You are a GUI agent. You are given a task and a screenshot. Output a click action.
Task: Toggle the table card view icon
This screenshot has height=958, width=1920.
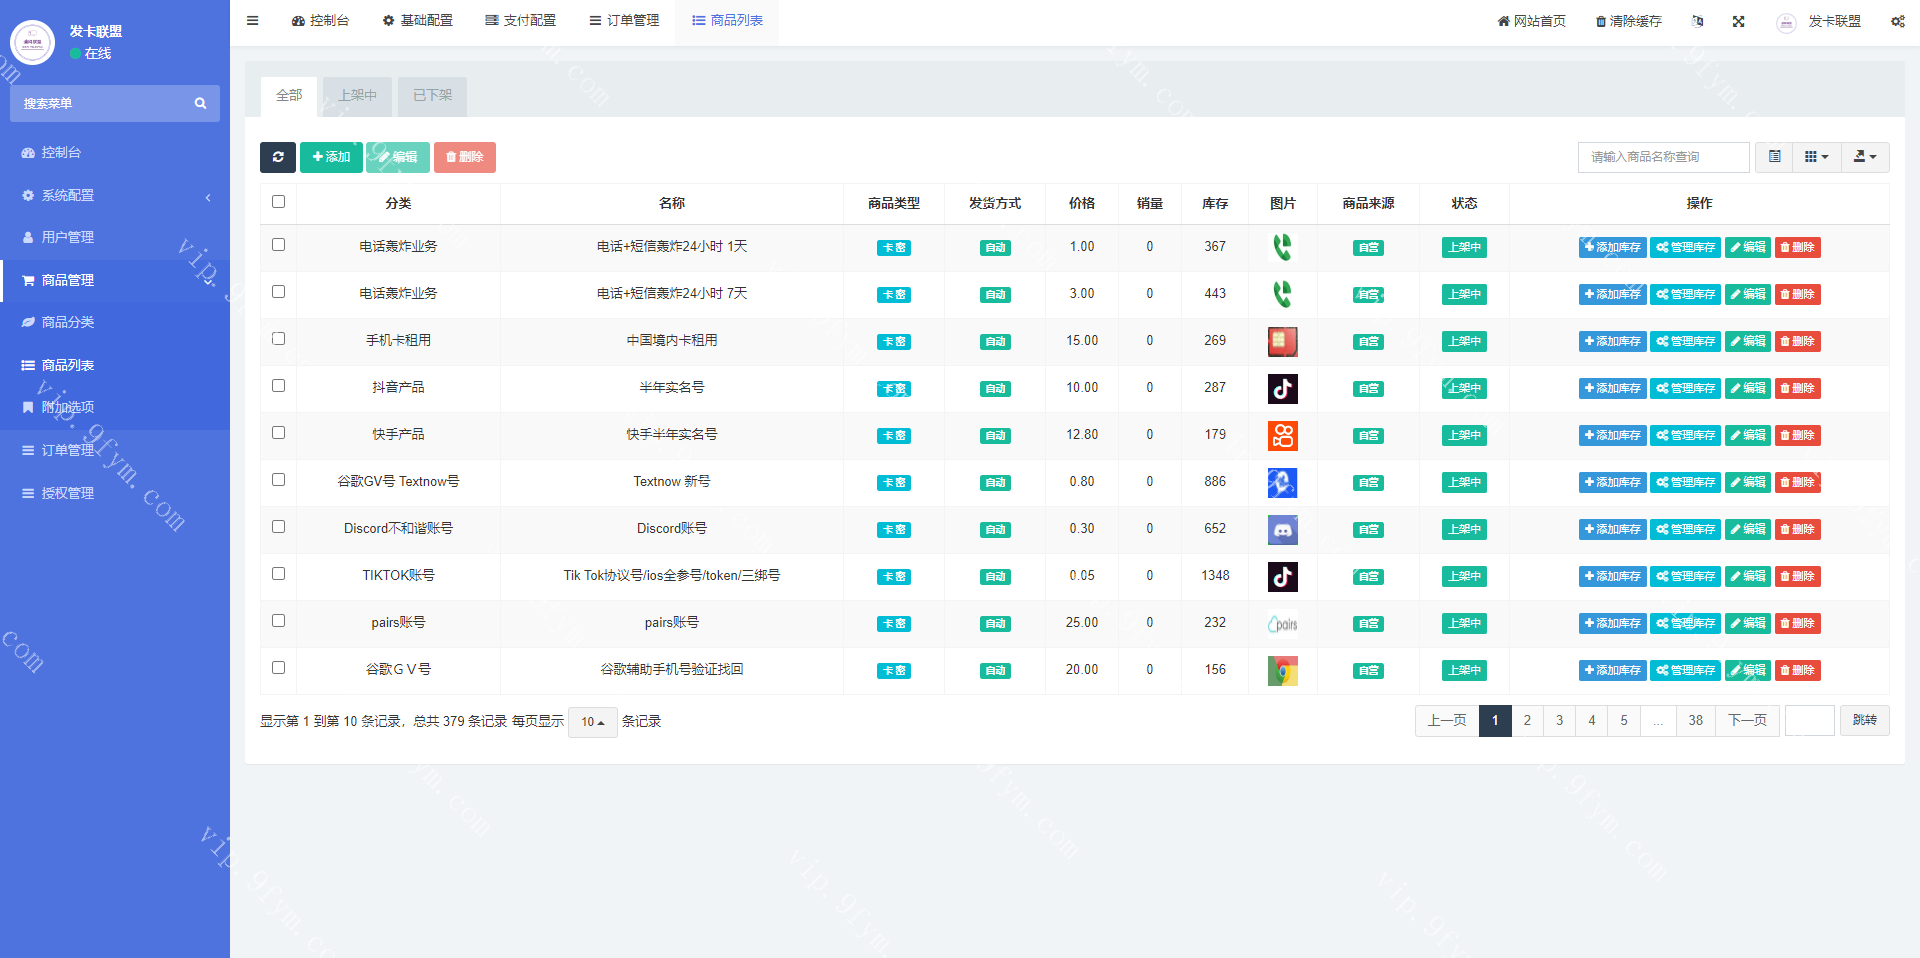click(x=1775, y=157)
